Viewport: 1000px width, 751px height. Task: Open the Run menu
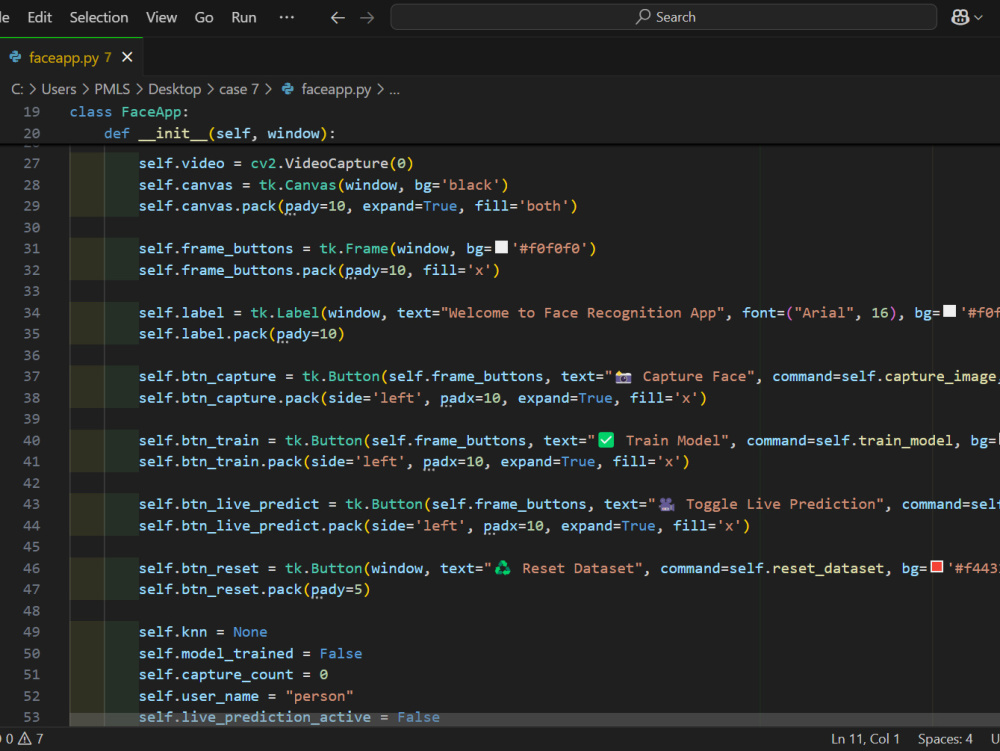[244, 17]
